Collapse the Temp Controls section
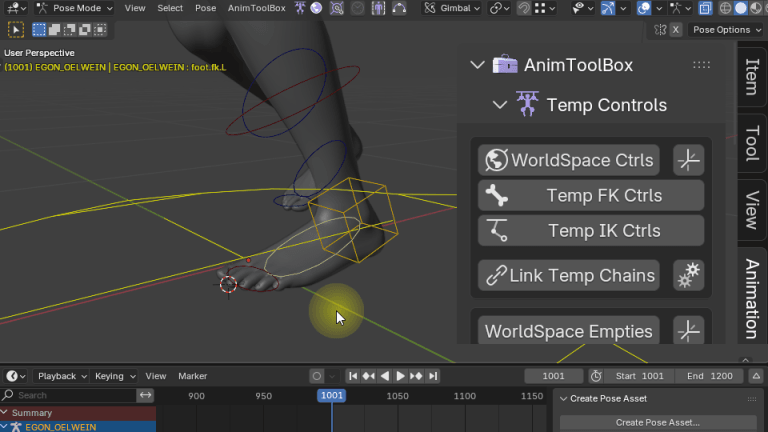 pos(499,105)
